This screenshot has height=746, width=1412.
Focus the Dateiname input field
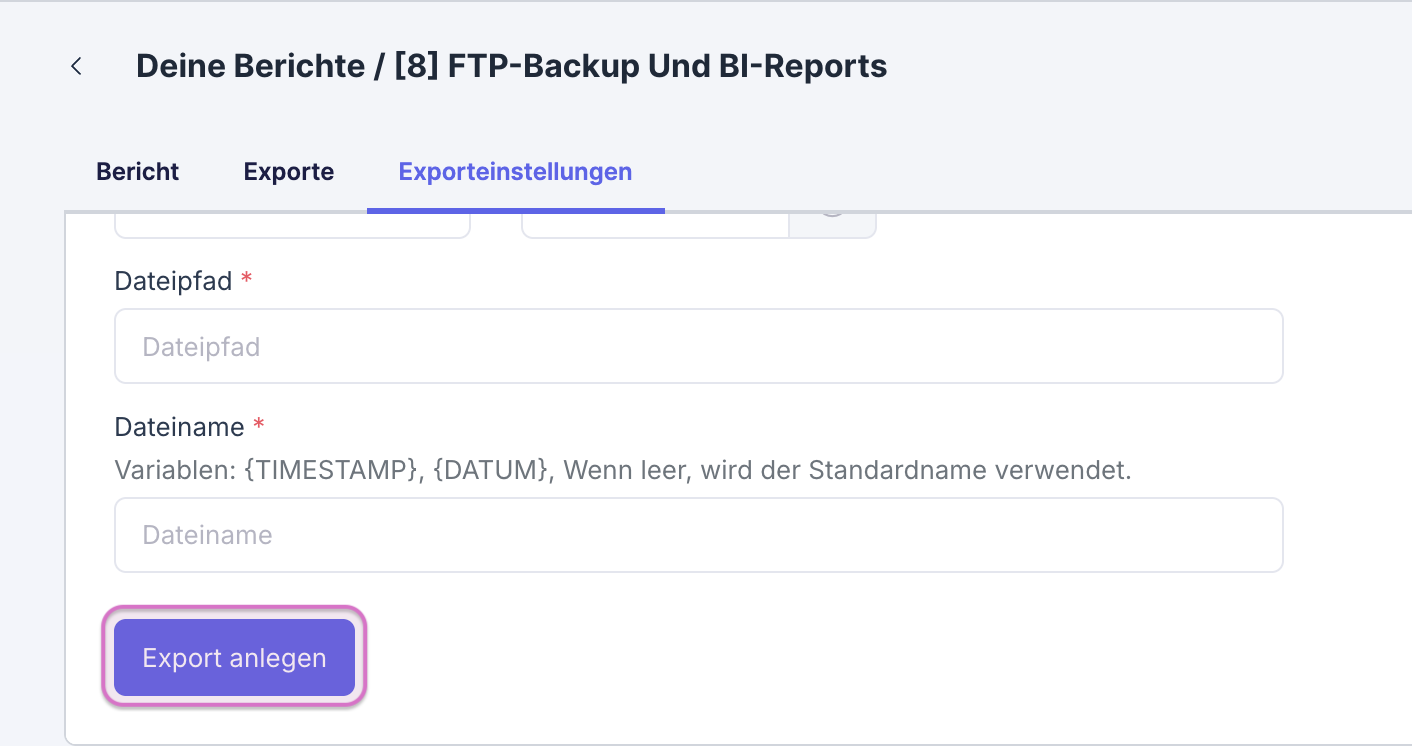pyautogui.click(x=698, y=534)
